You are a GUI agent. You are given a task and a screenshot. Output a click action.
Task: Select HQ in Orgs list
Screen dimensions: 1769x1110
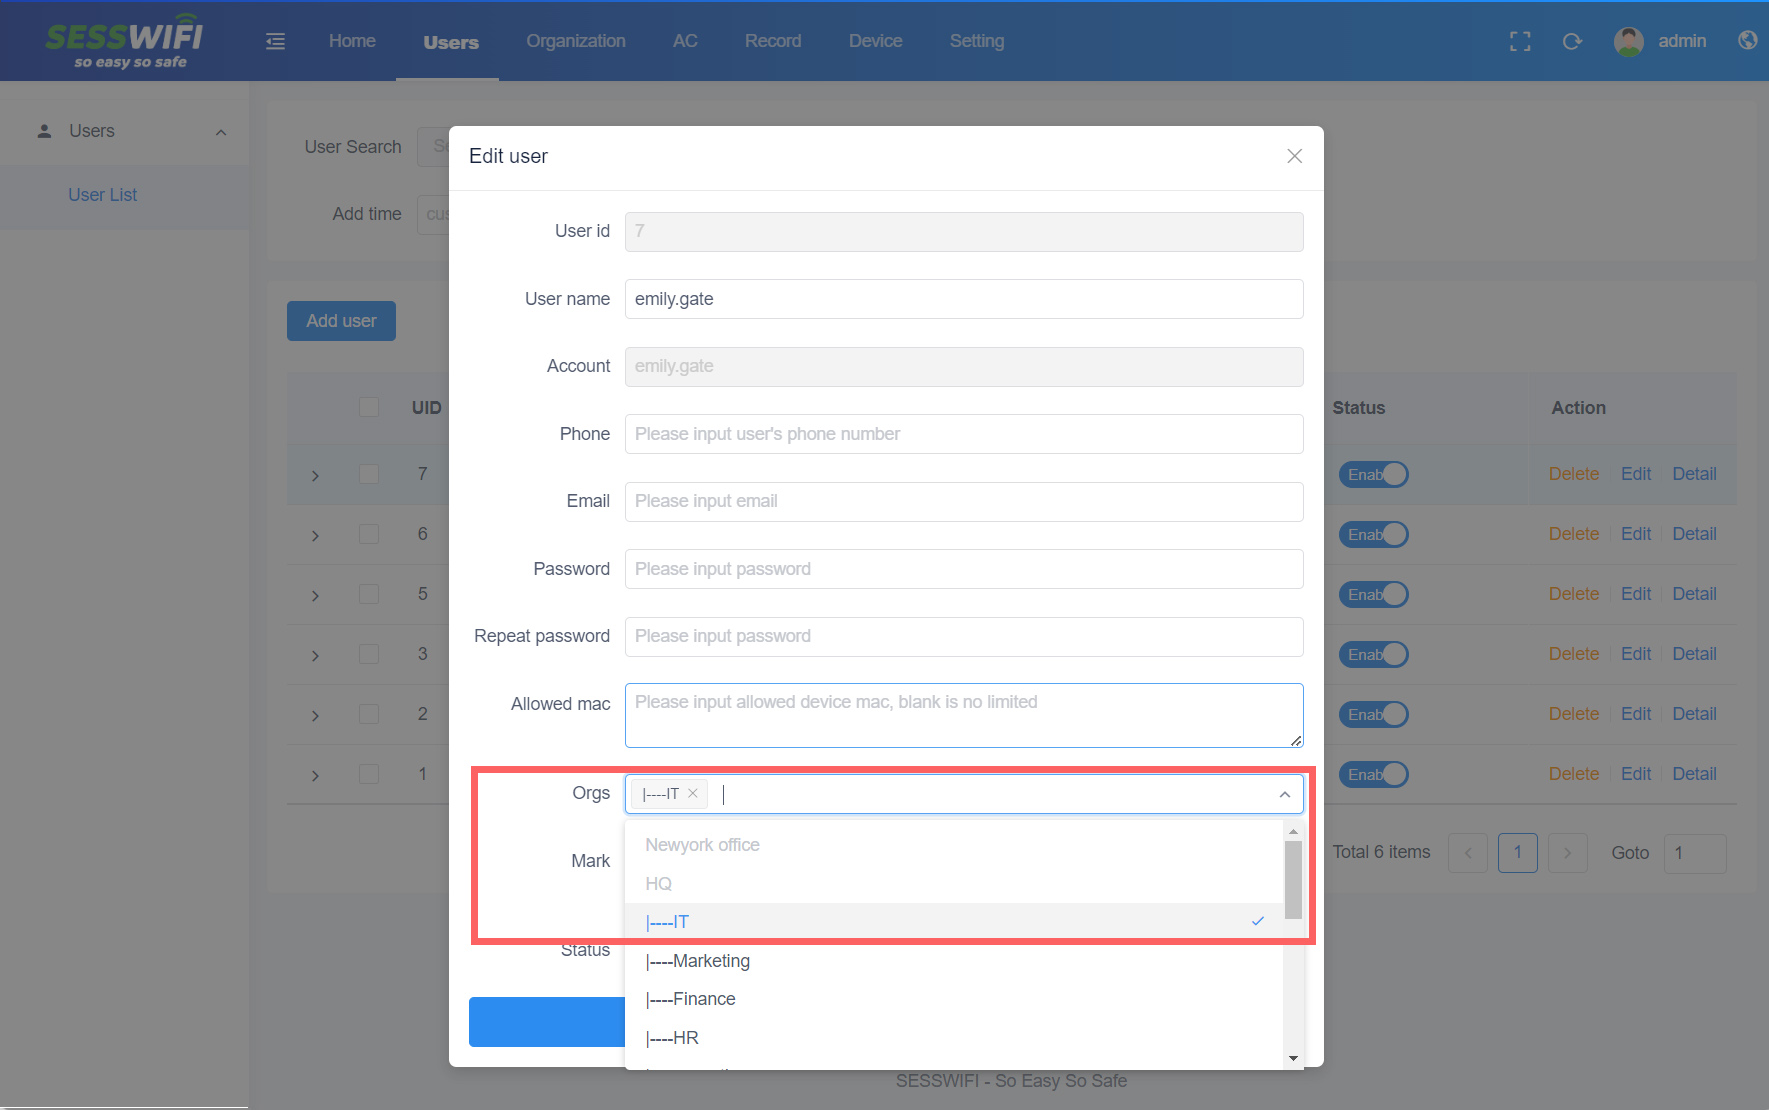tap(954, 884)
